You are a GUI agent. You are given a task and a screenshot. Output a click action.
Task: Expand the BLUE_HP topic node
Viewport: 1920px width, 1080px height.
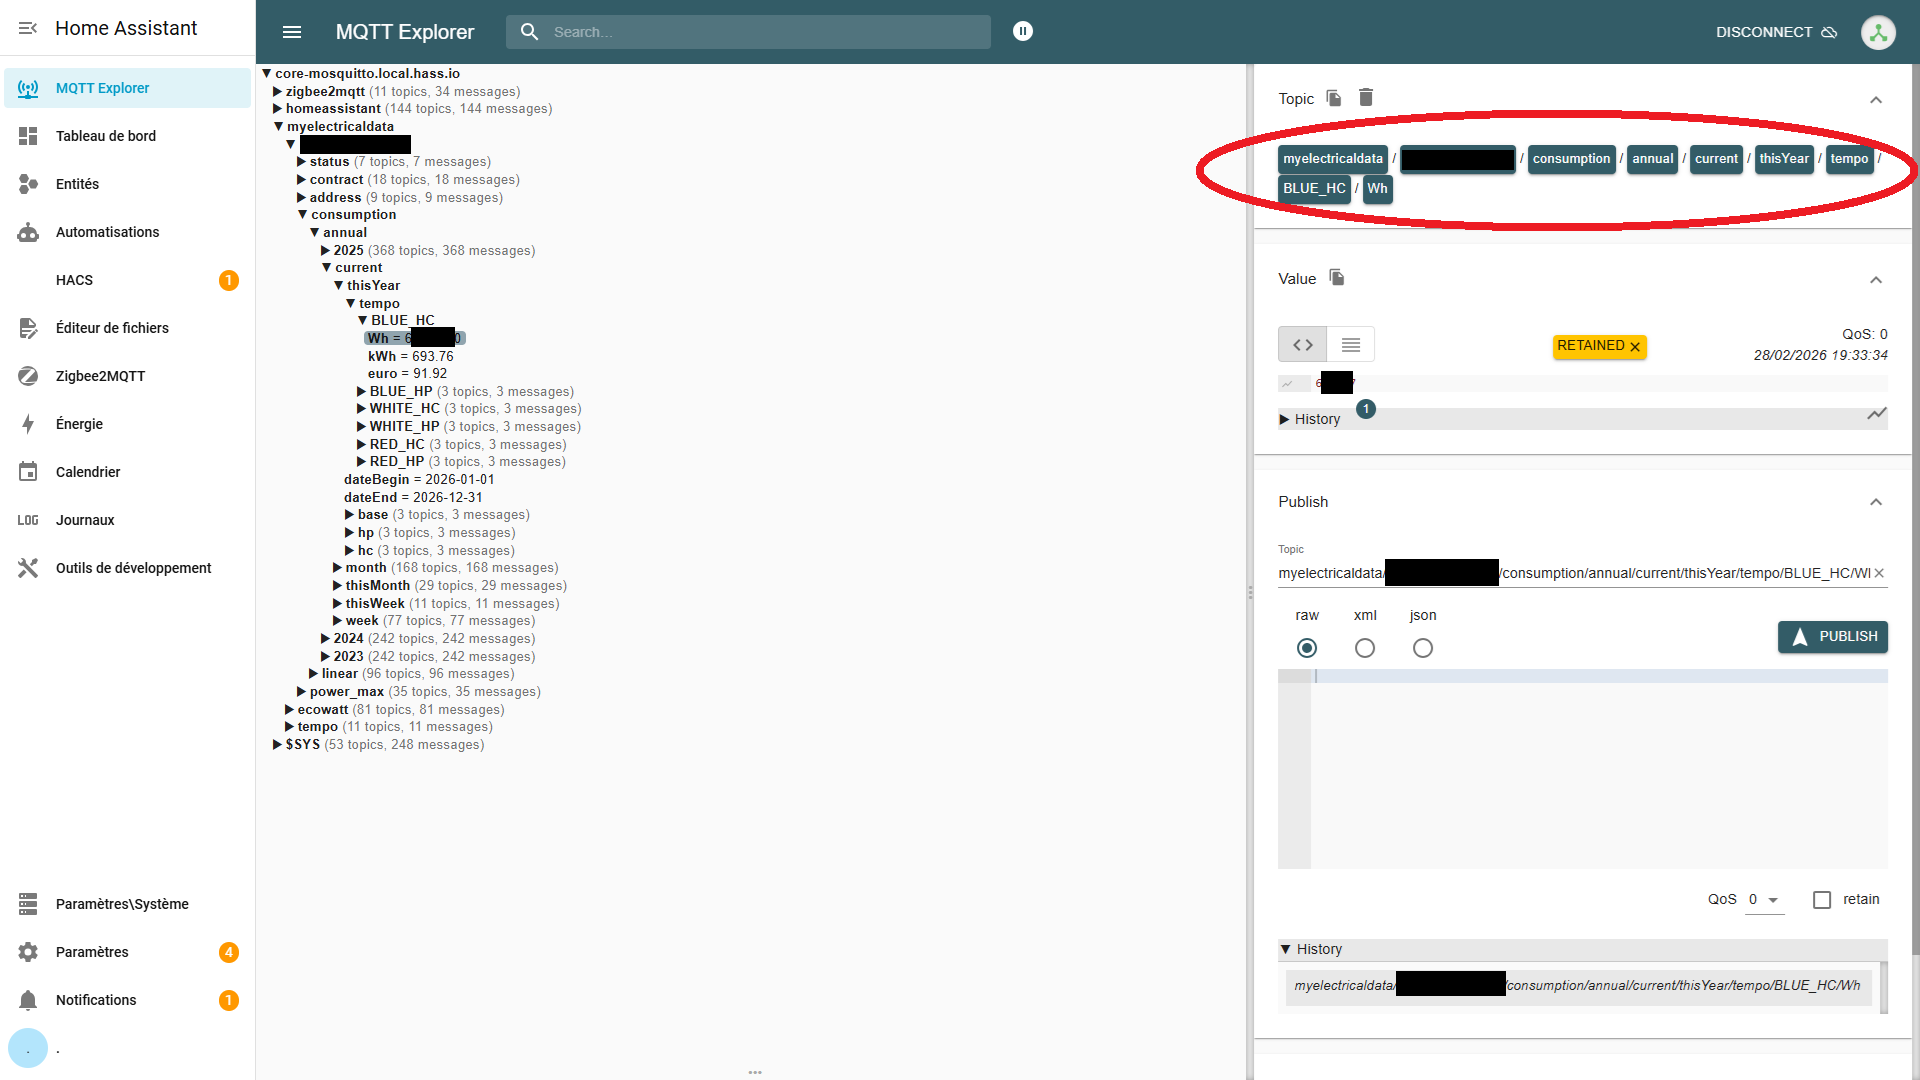362,392
